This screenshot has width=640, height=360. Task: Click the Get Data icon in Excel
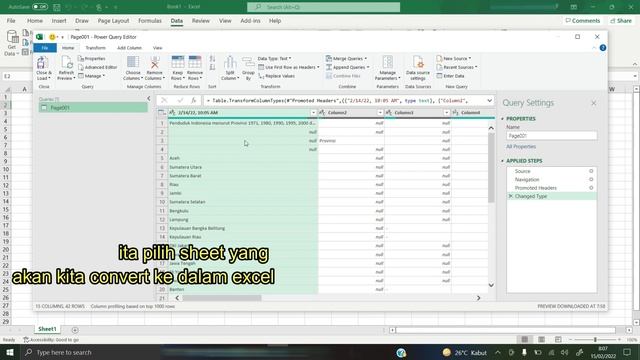click(x=12, y=38)
